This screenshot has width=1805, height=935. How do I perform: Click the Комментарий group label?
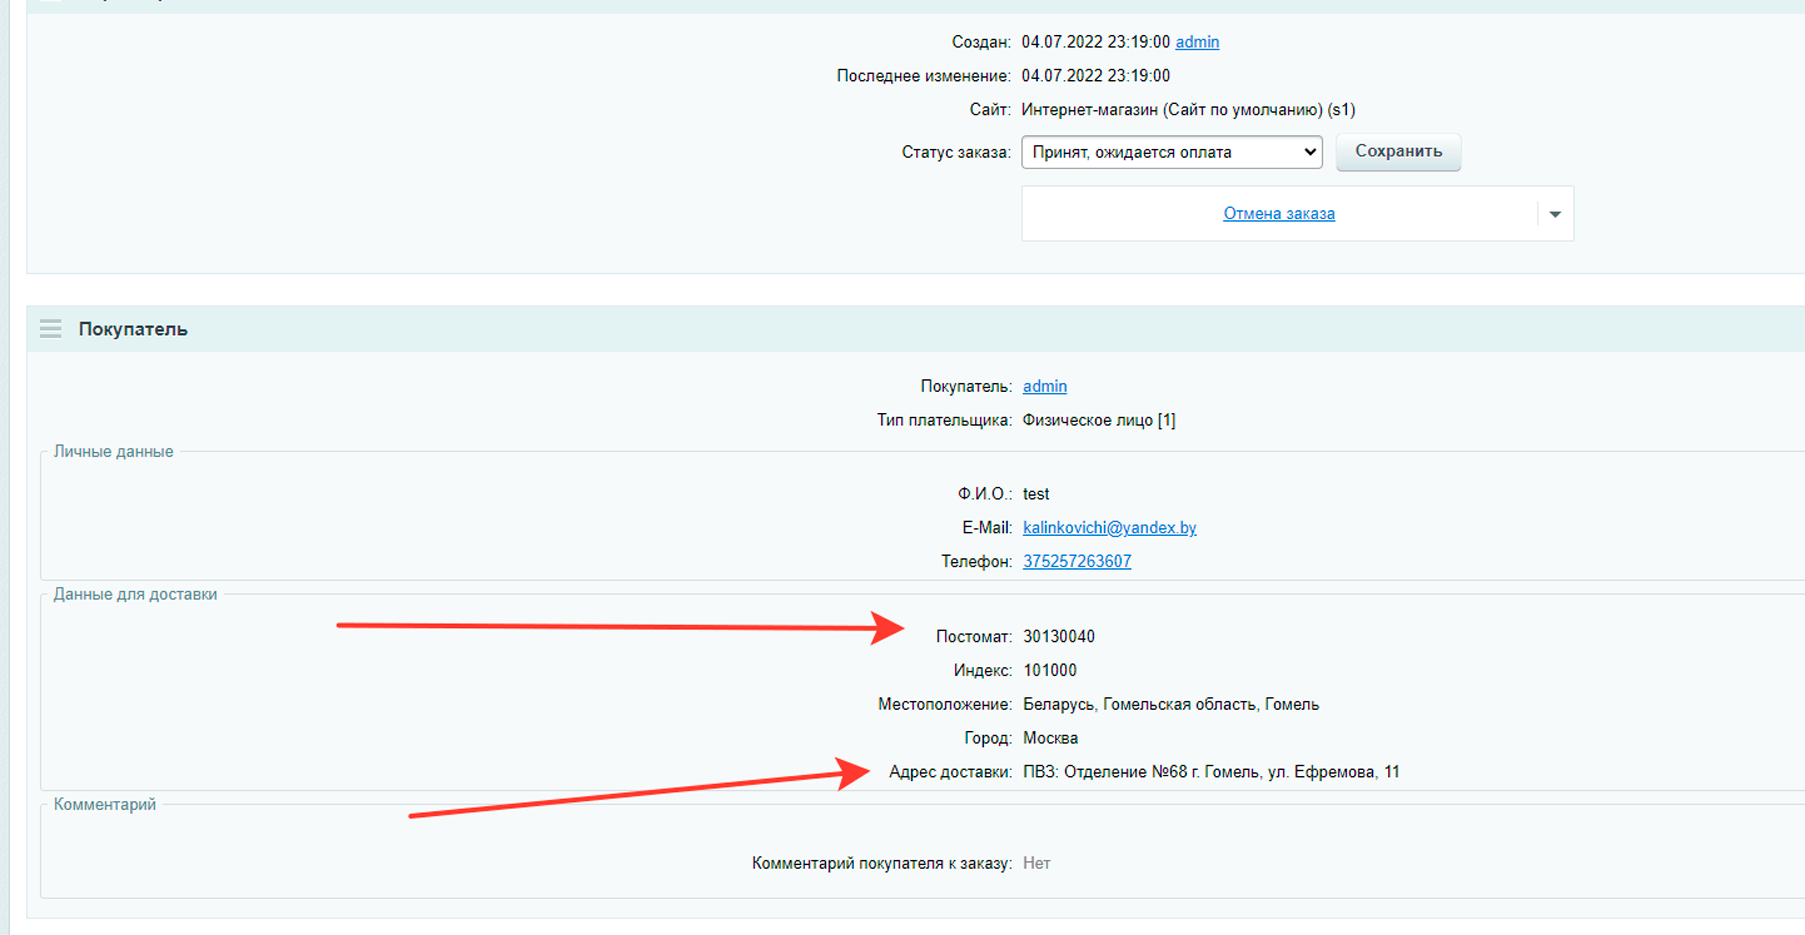105,805
